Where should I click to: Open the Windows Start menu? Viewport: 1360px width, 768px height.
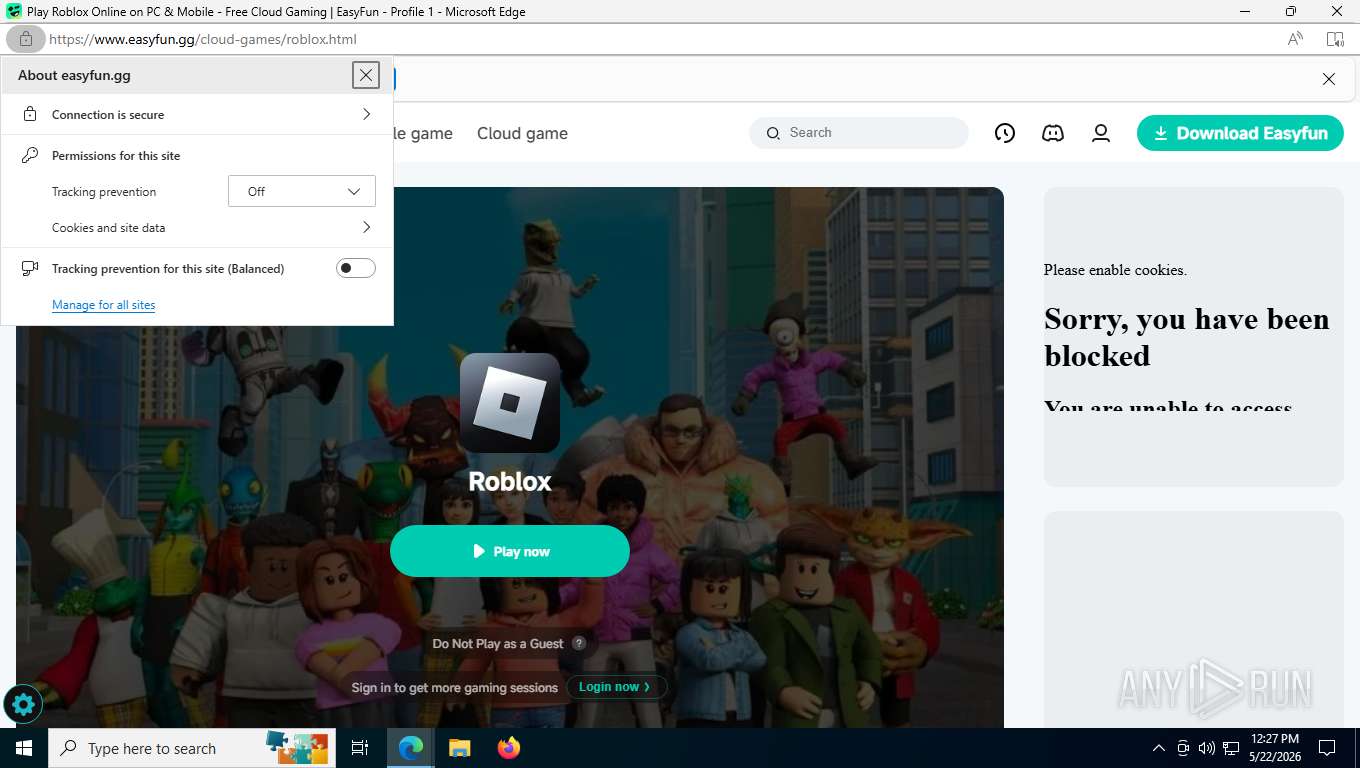(x=24, y=748)
